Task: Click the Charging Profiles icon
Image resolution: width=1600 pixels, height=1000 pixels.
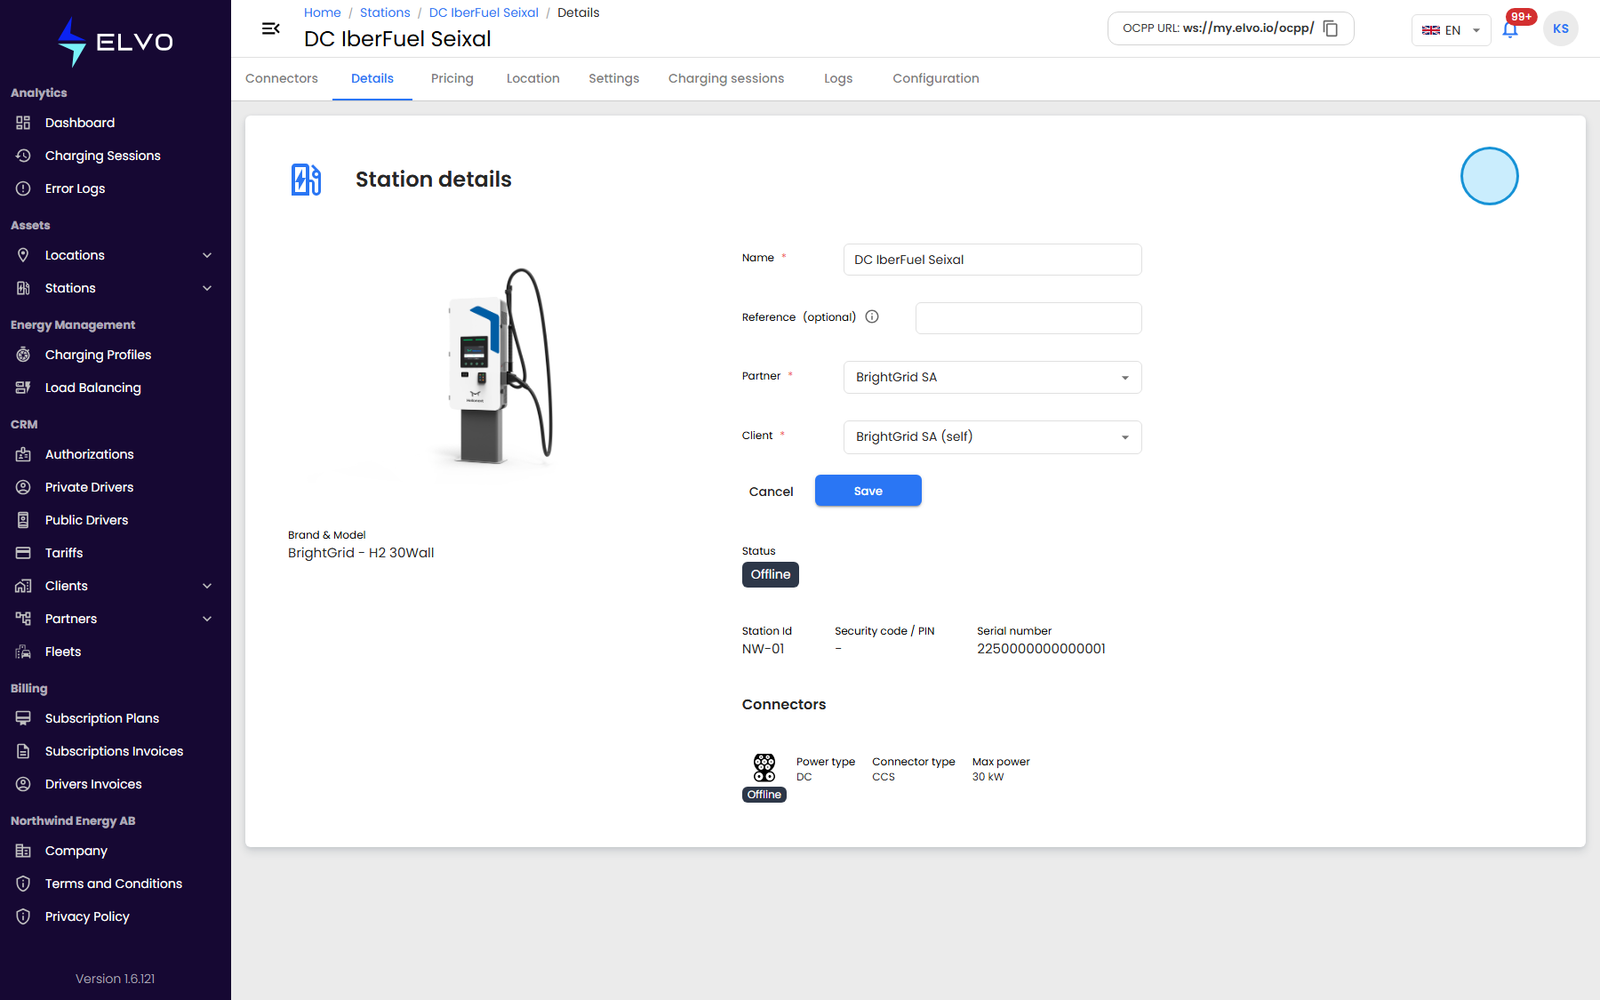Action: click(23, 355)
